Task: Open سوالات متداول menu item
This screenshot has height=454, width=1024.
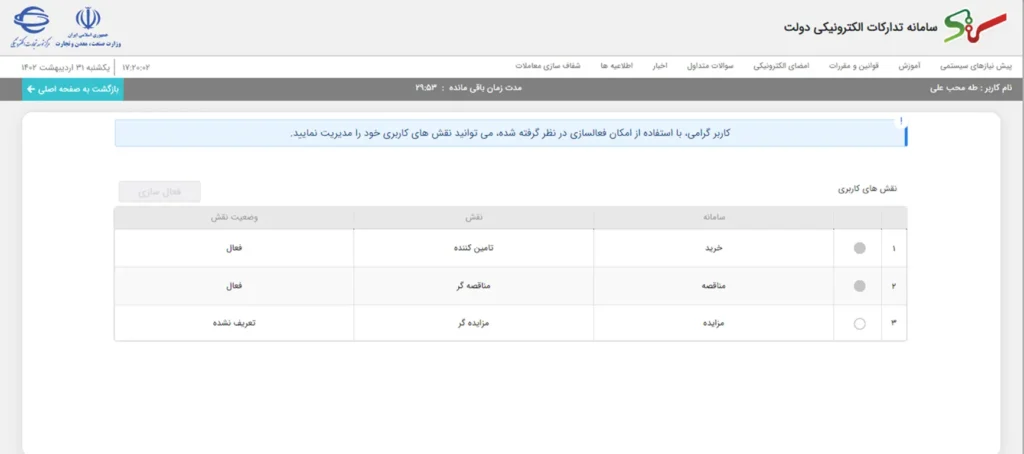Action: (711, 67)
